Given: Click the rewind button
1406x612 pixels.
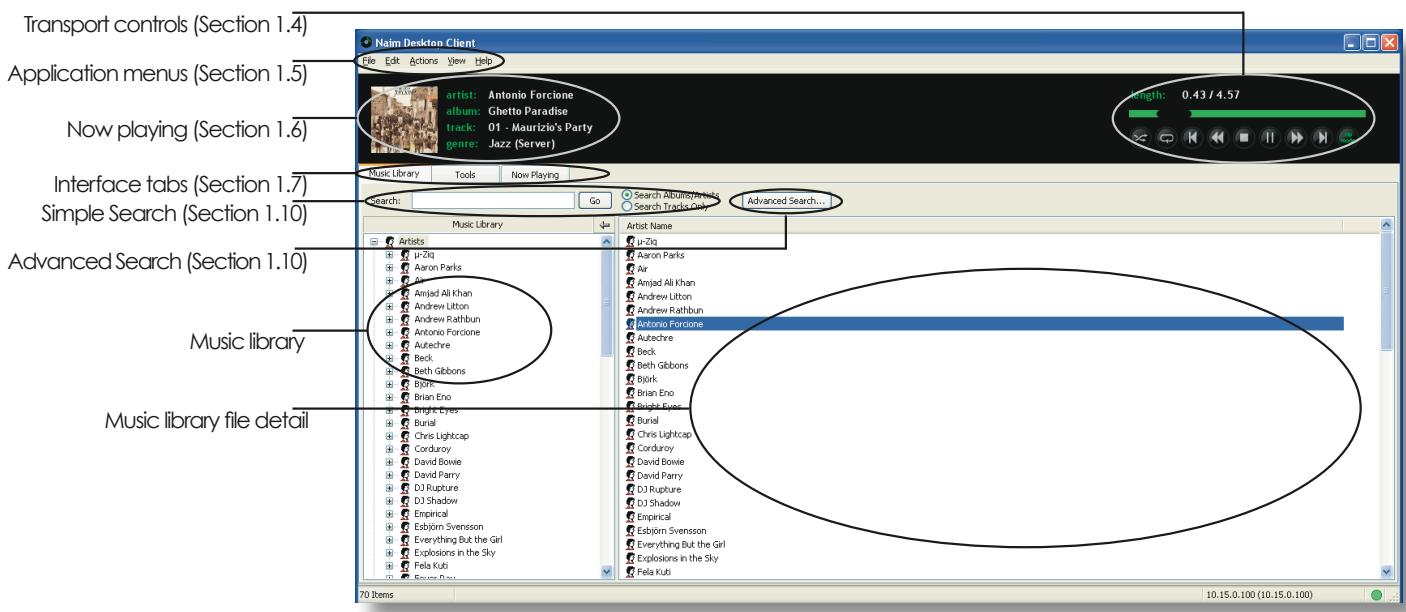Looking at the screenshot, I should [x=1216, y=138].
